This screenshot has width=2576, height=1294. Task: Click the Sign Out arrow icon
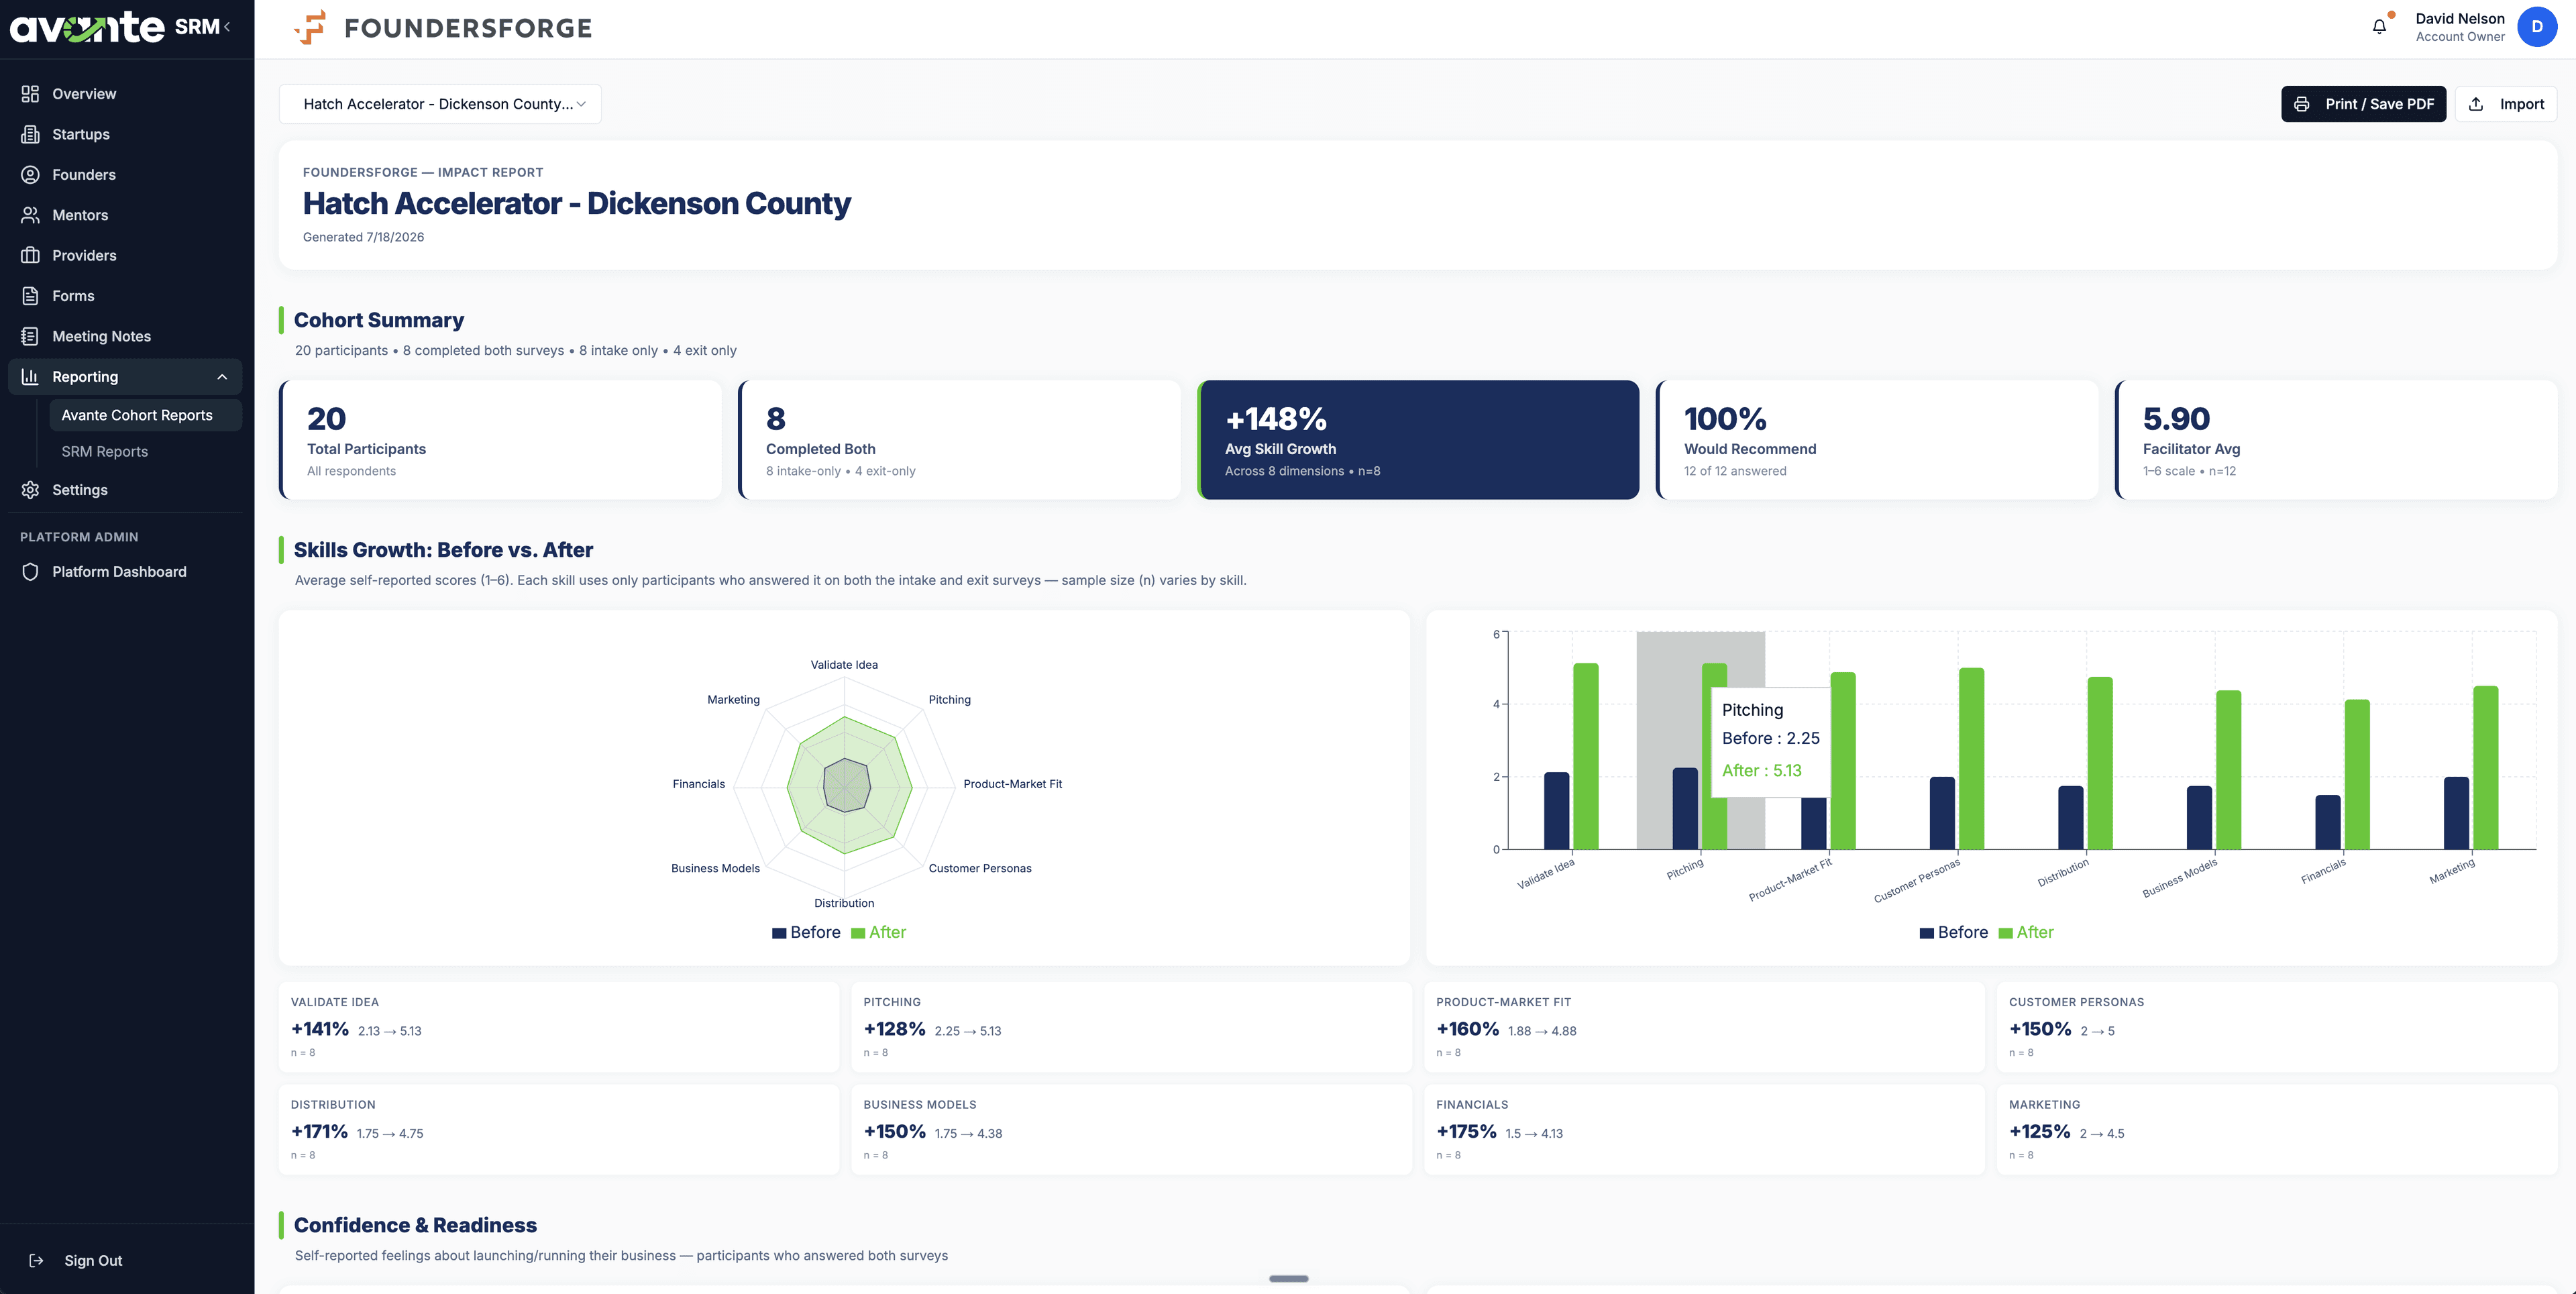pos(36,1261)
